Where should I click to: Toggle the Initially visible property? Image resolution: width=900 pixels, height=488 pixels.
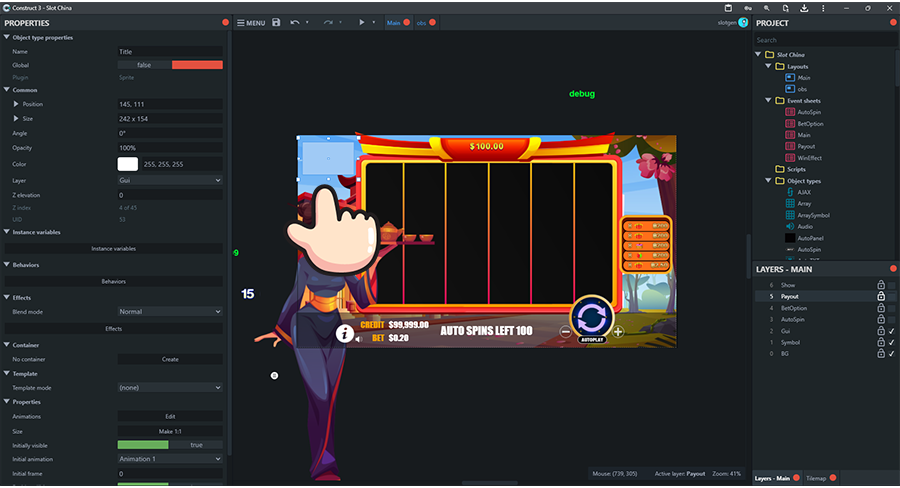(170, 445)
